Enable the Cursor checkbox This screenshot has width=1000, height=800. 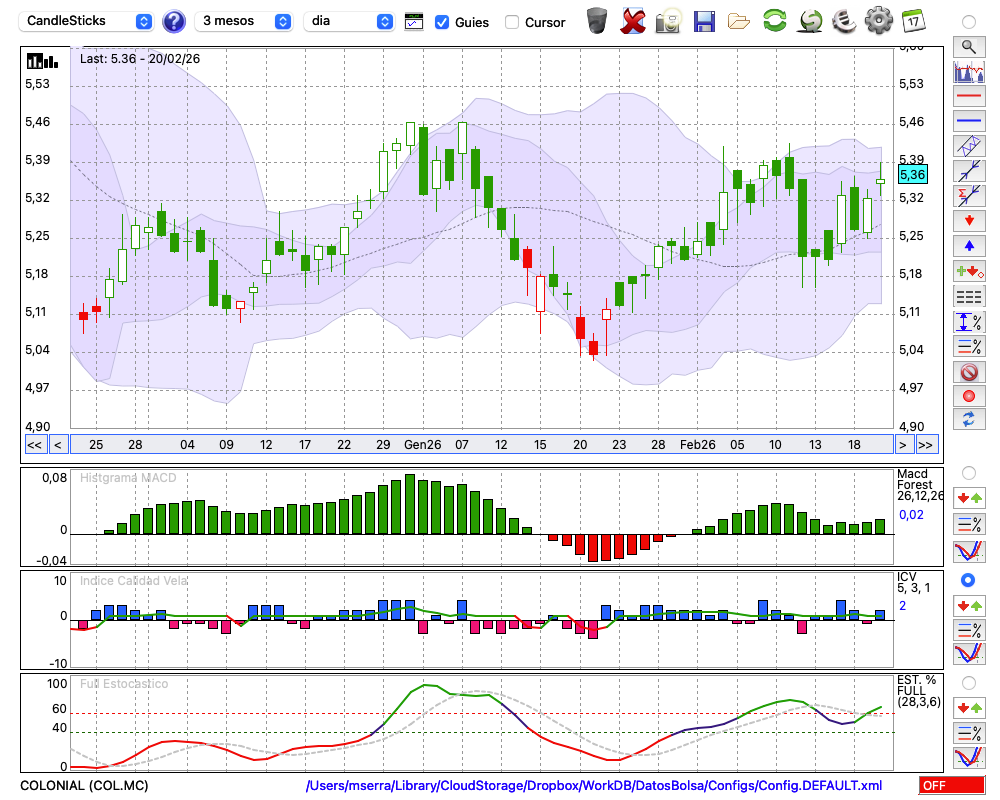point(512,22)
